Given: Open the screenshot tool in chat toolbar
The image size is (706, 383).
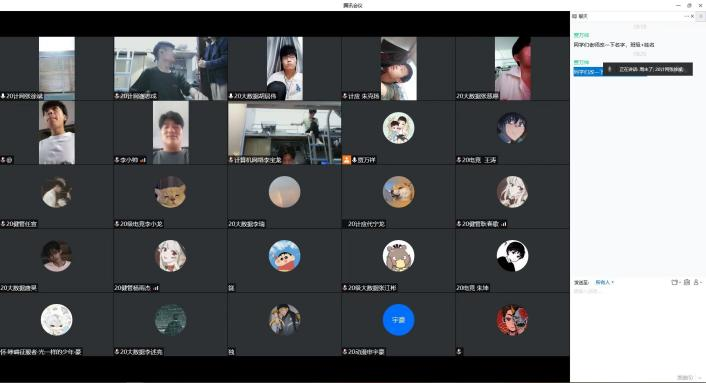Looking at the screenshot, I should click(674, 282).
